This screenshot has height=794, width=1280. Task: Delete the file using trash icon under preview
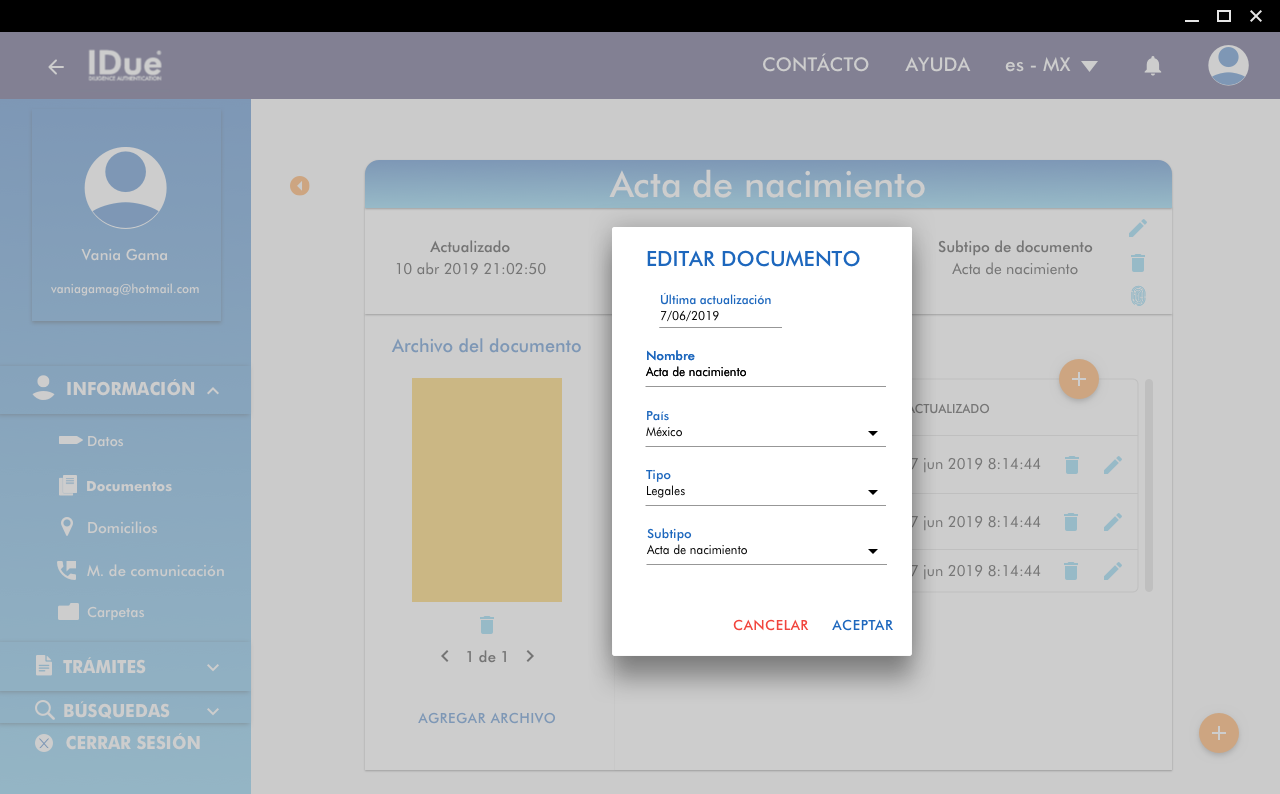coord(487,625)
